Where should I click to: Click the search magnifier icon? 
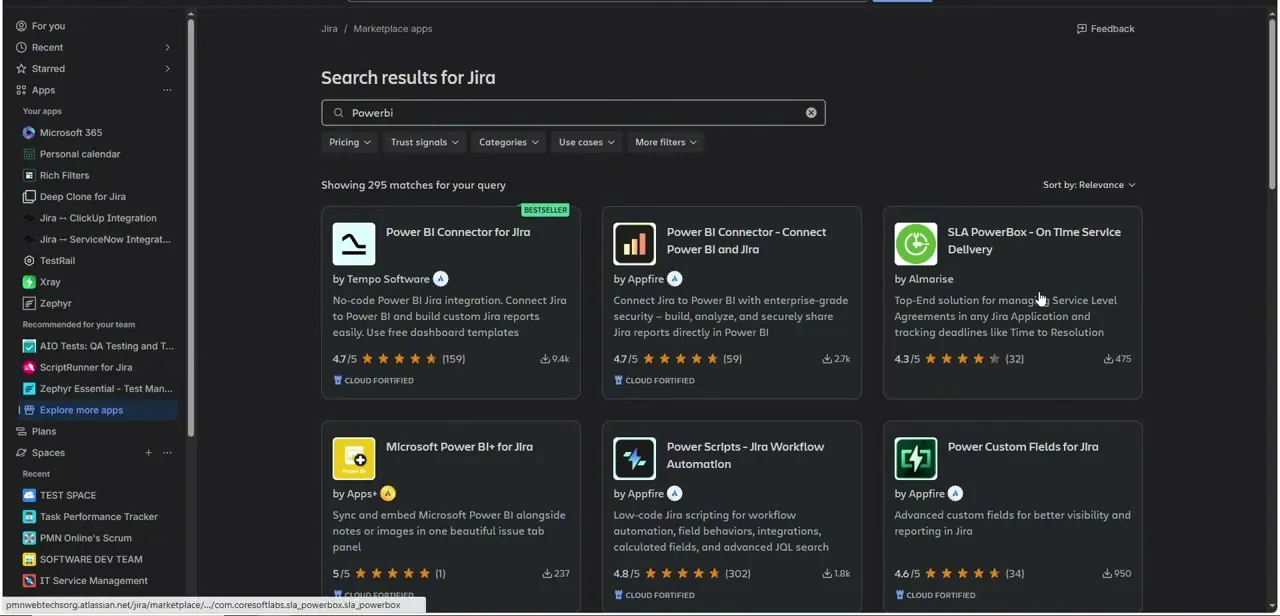pyautogui.click(x=338, y=113)
